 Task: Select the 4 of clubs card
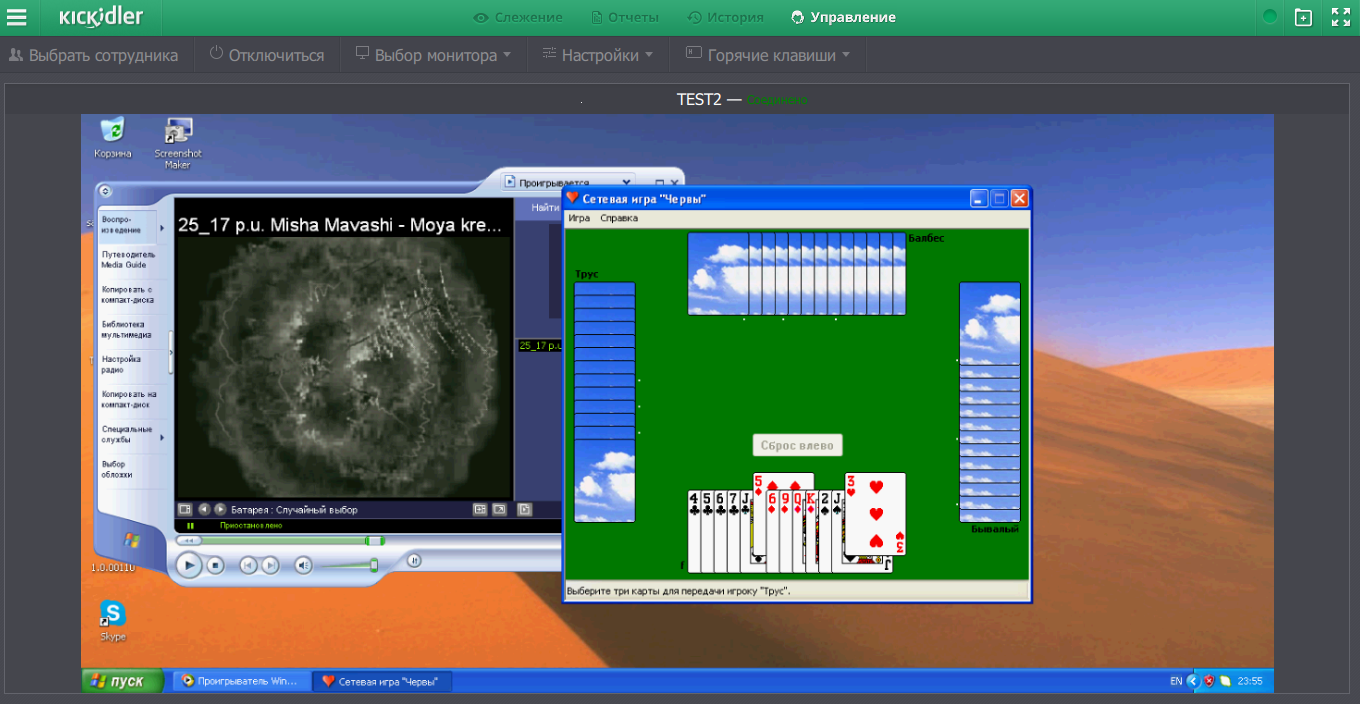pyautogui.click(x=693, y=531)
